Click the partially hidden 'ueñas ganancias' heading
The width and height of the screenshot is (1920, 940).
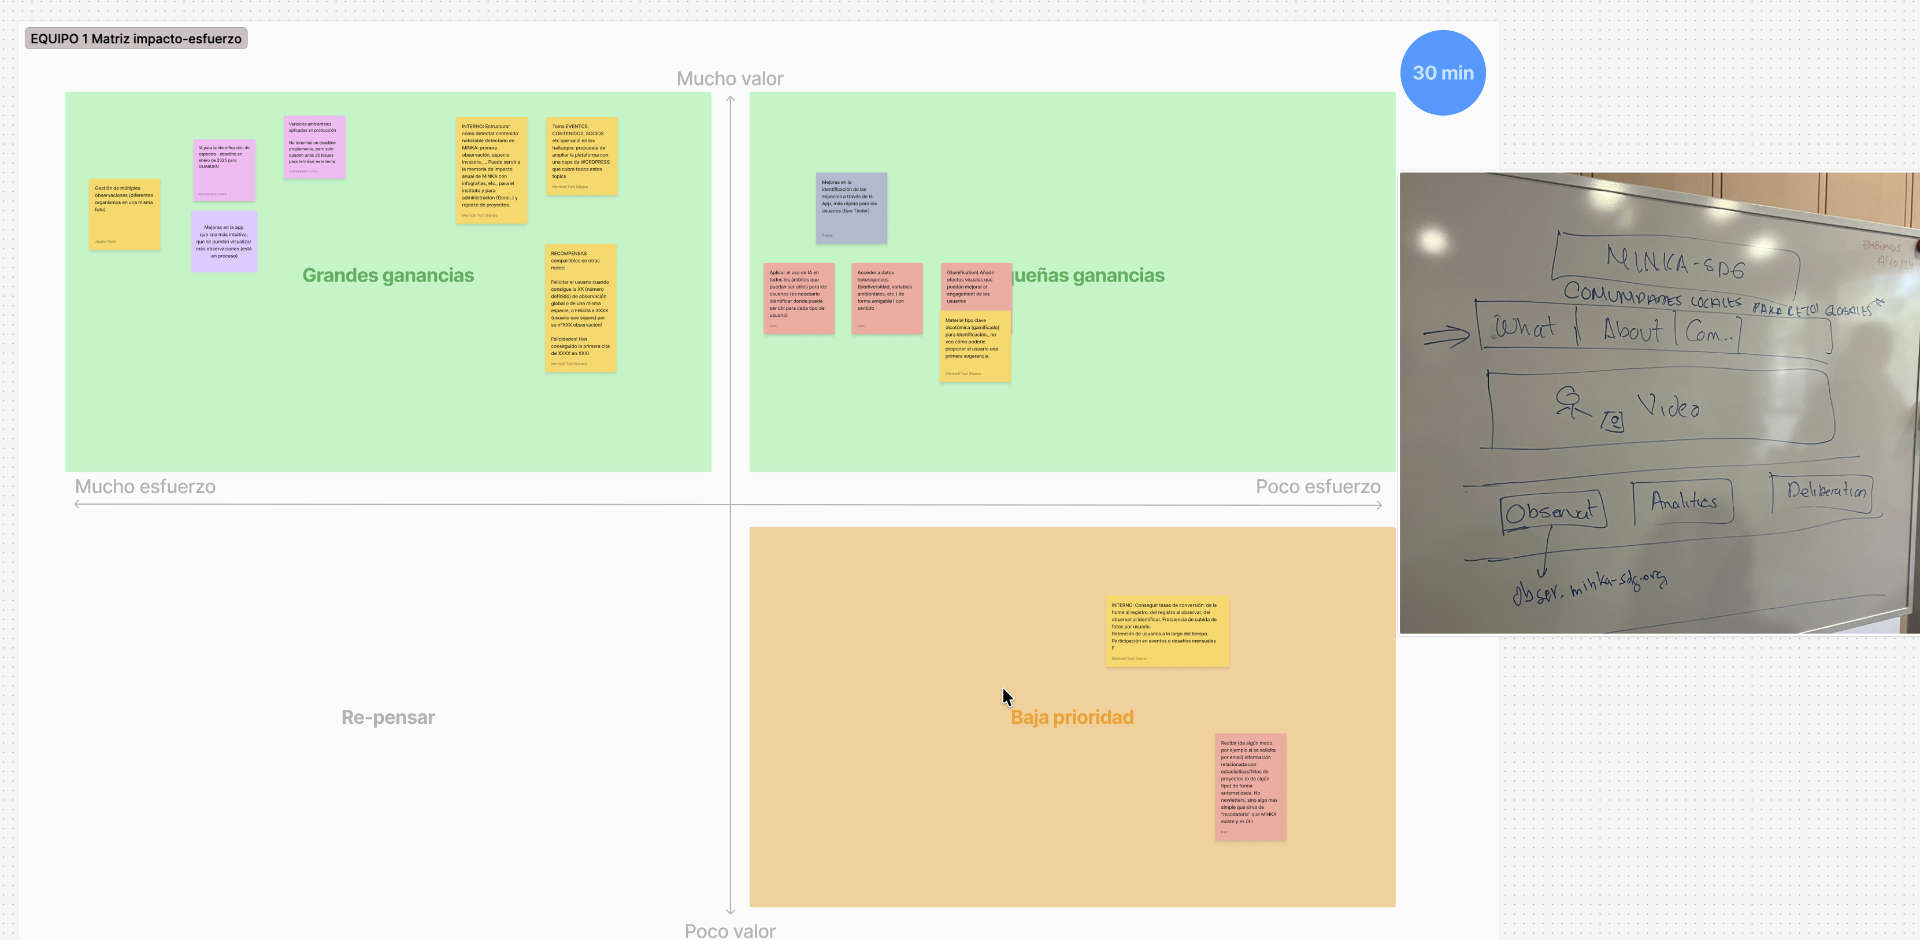pyautogui.click(x=1088, y=275)
